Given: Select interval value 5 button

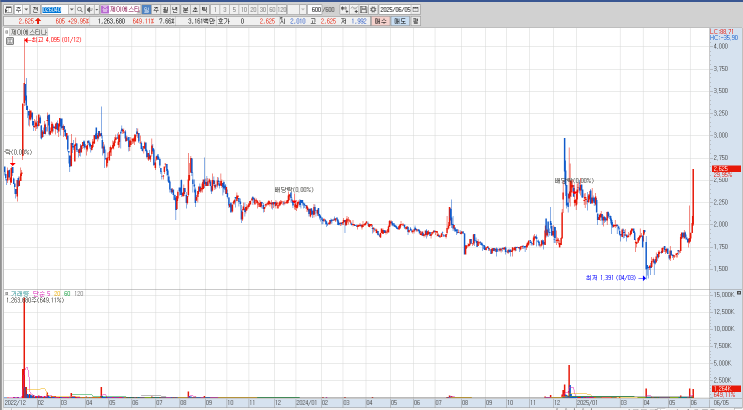Looking at the screenshot, I should coord(234,9).
